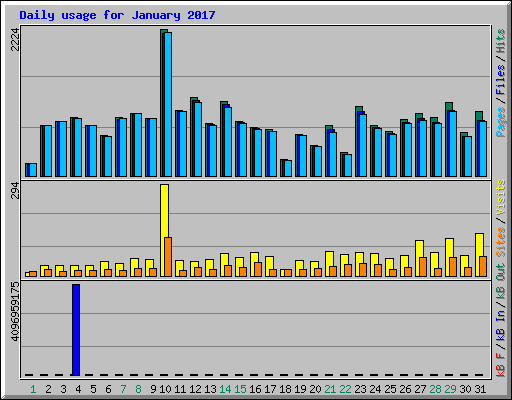Viewport: 512px width, 400px height.
Task: Click day label 24 on the x-axis
Action: [x=375, y=389]
